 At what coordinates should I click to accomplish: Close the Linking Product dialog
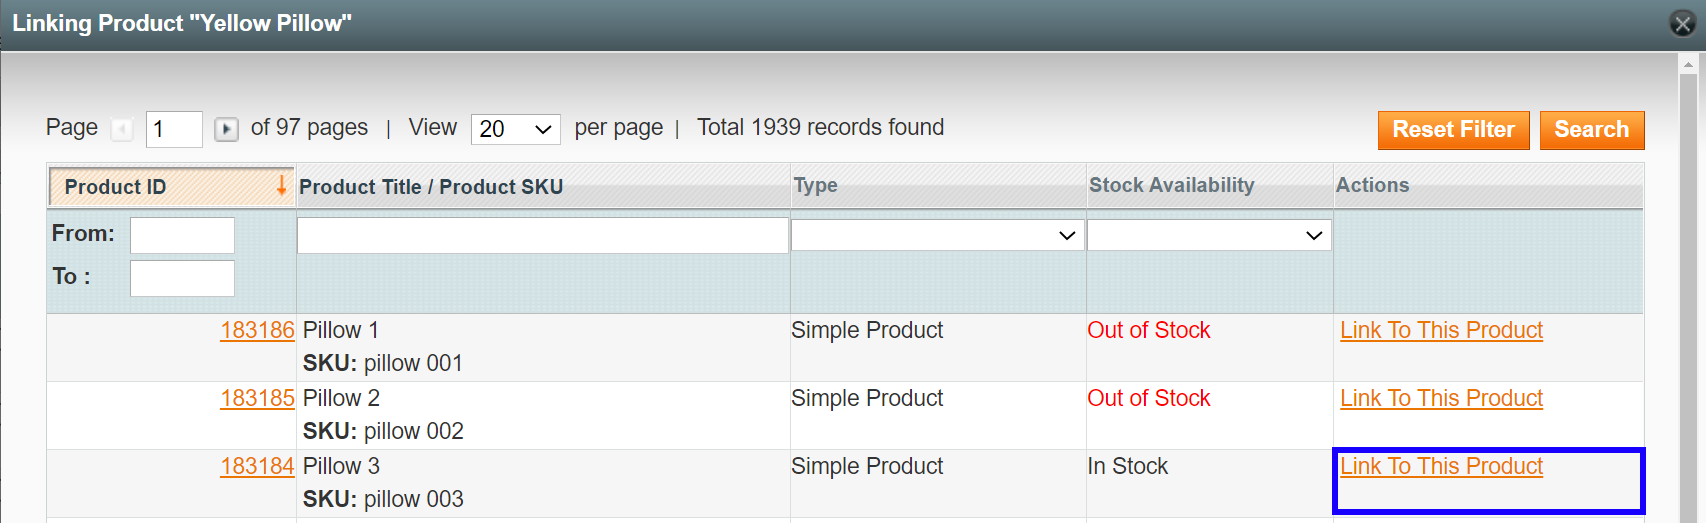click(x=1683, y=24)
